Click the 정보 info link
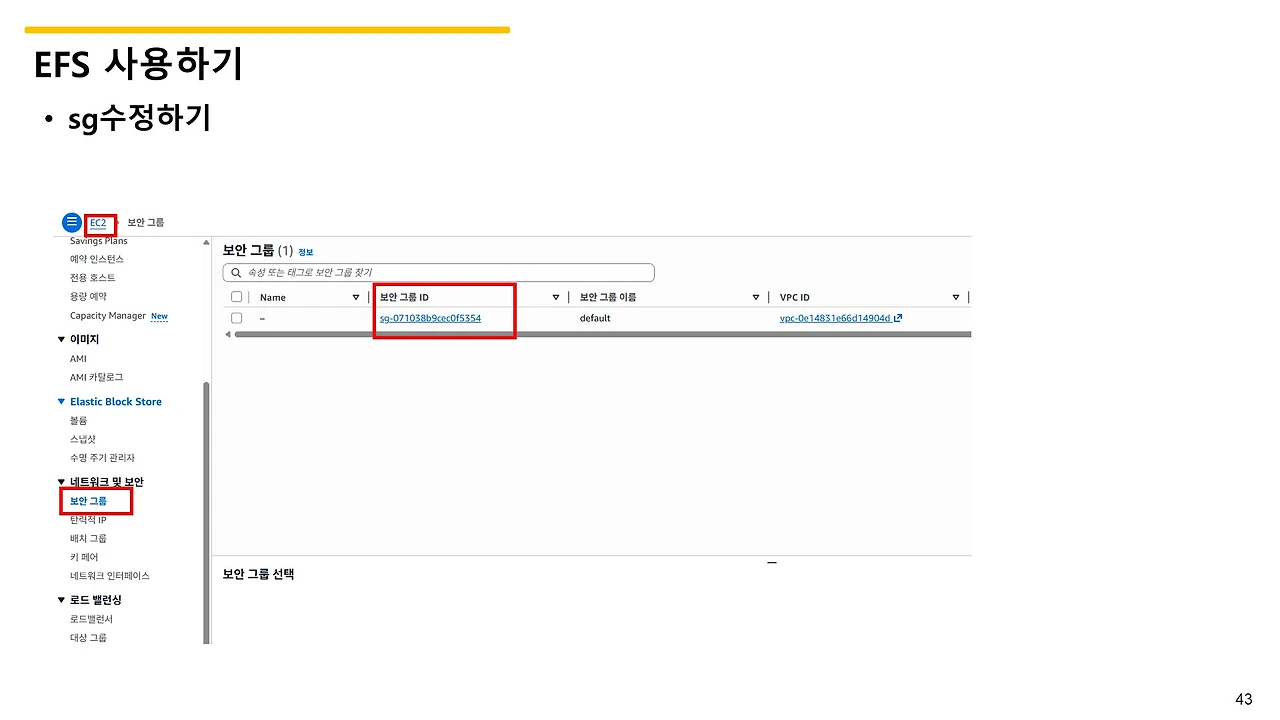 tap(306, 252)
